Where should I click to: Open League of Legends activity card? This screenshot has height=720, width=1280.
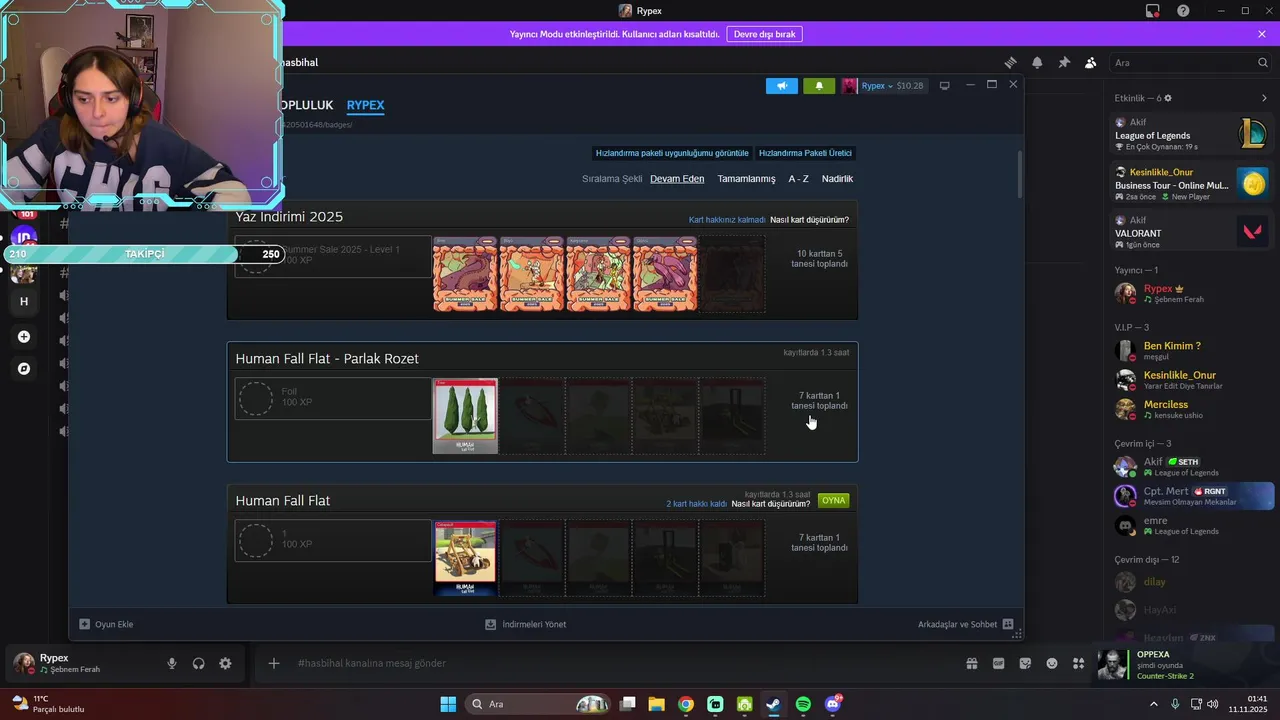(x=1192, y=133)
